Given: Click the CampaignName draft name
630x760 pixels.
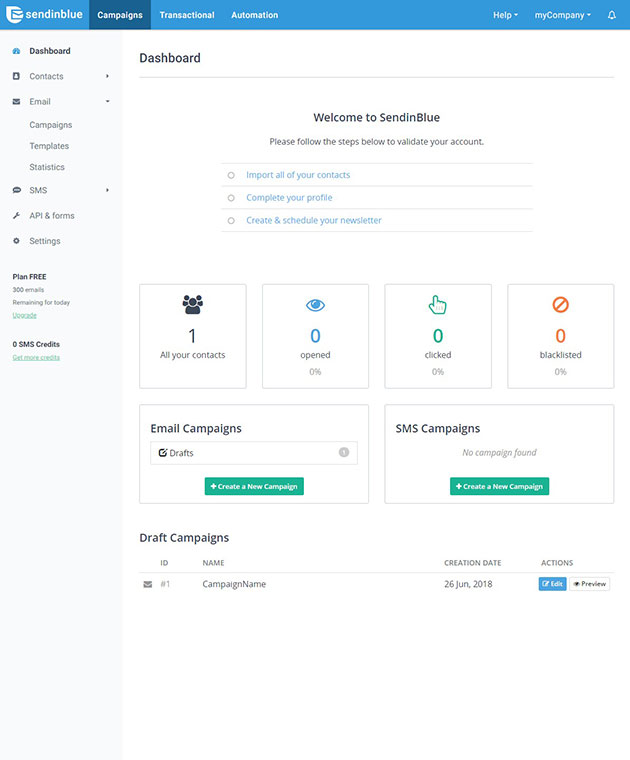Looking at the screenshot, I should point(234,584).
